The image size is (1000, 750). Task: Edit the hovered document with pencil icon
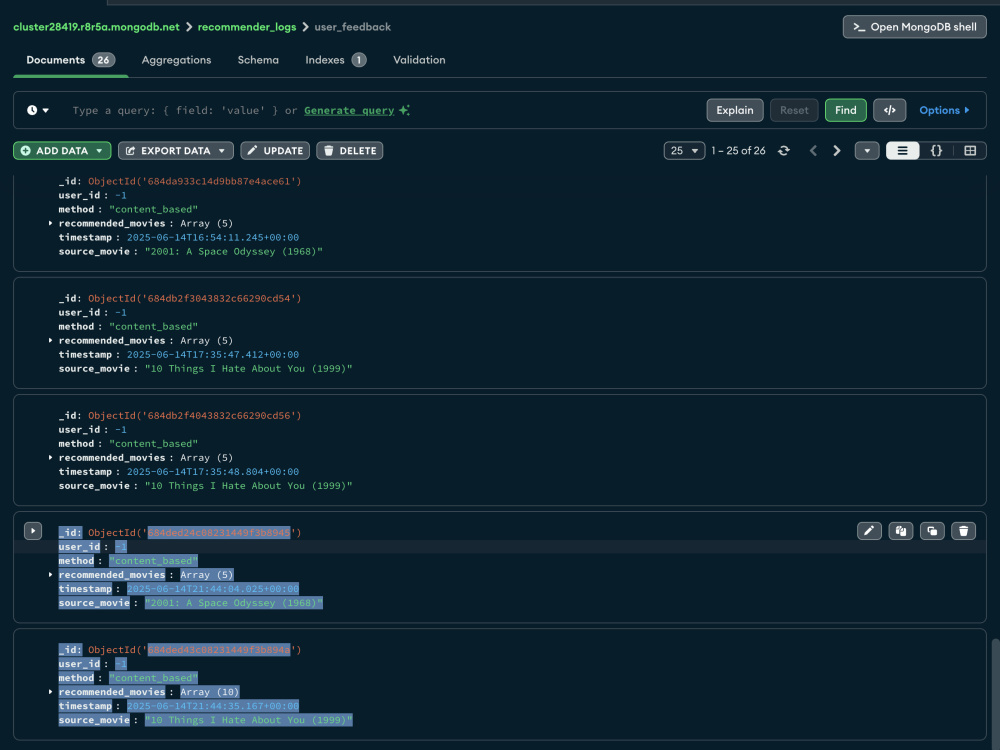tap(869, 531)
